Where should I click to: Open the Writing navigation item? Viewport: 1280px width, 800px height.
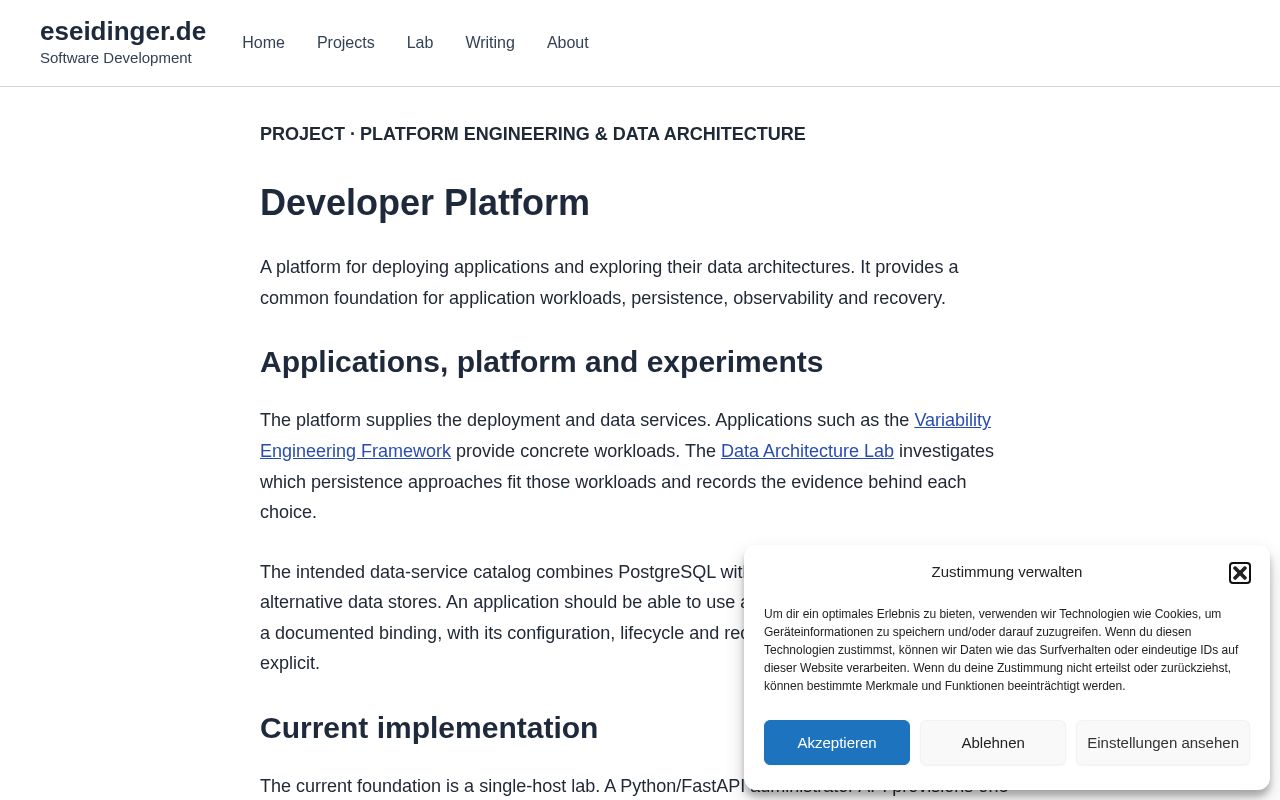pyautogui.click(x=490, y=43)
